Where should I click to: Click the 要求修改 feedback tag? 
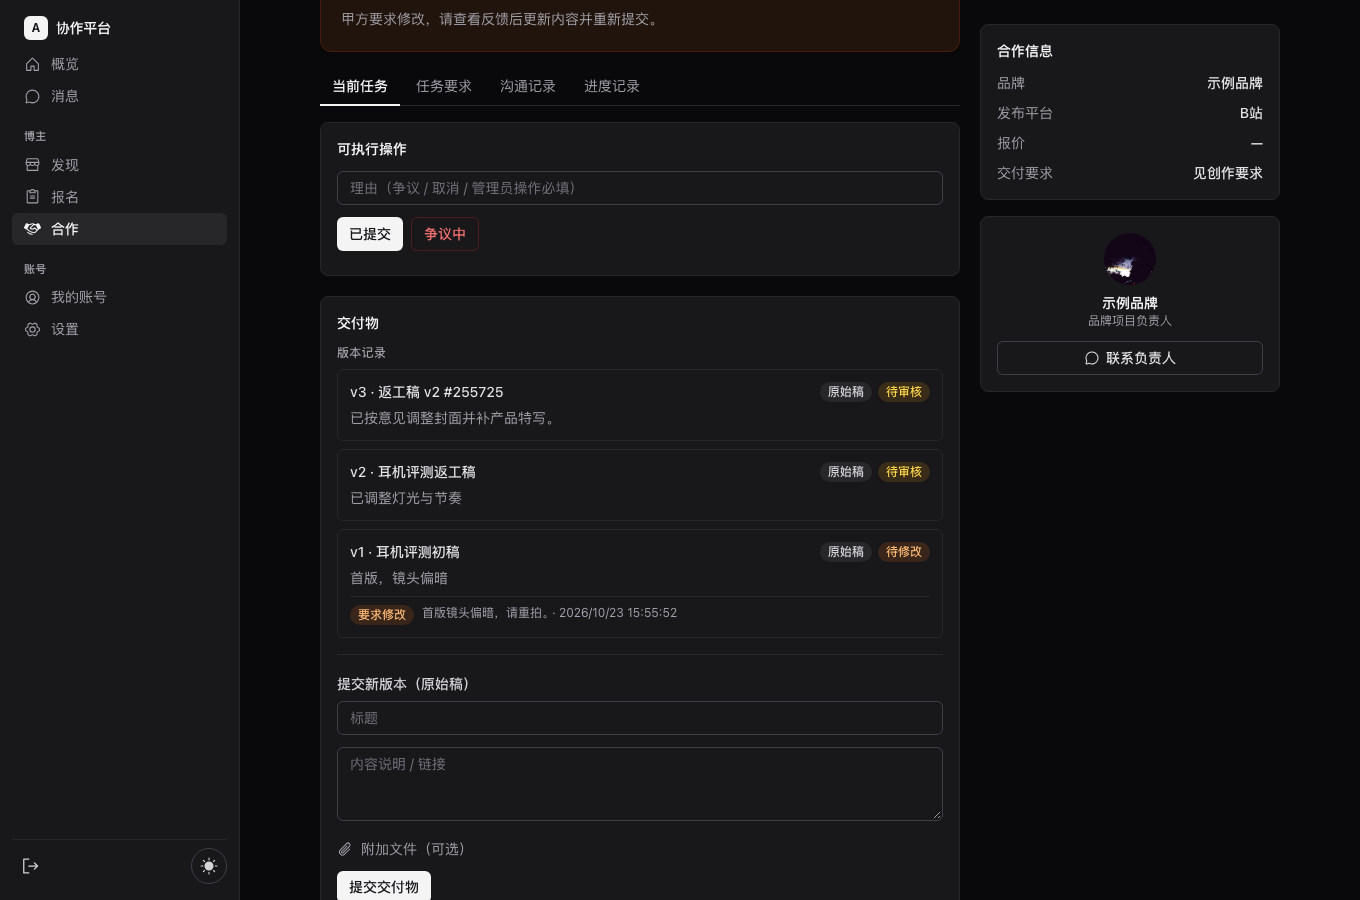tap(382, 615)
